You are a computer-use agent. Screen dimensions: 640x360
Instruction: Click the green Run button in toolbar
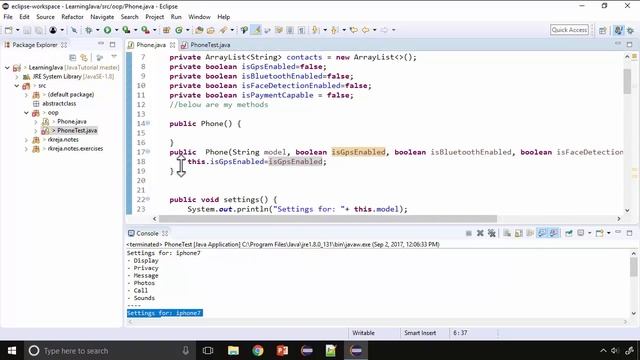tap(107, 30)
